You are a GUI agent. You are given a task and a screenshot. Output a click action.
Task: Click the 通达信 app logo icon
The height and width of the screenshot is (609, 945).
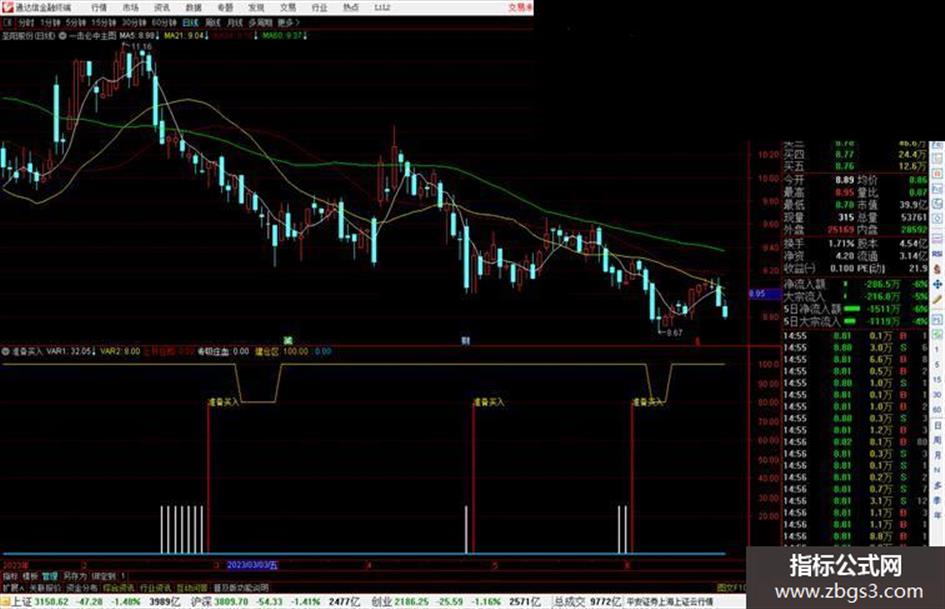click(7, 7)
